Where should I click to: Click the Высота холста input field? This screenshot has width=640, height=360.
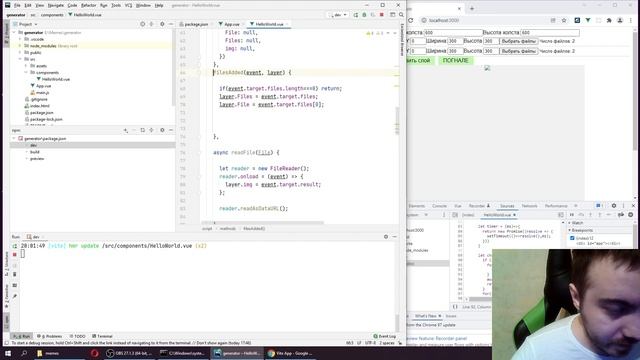point(550,32)
